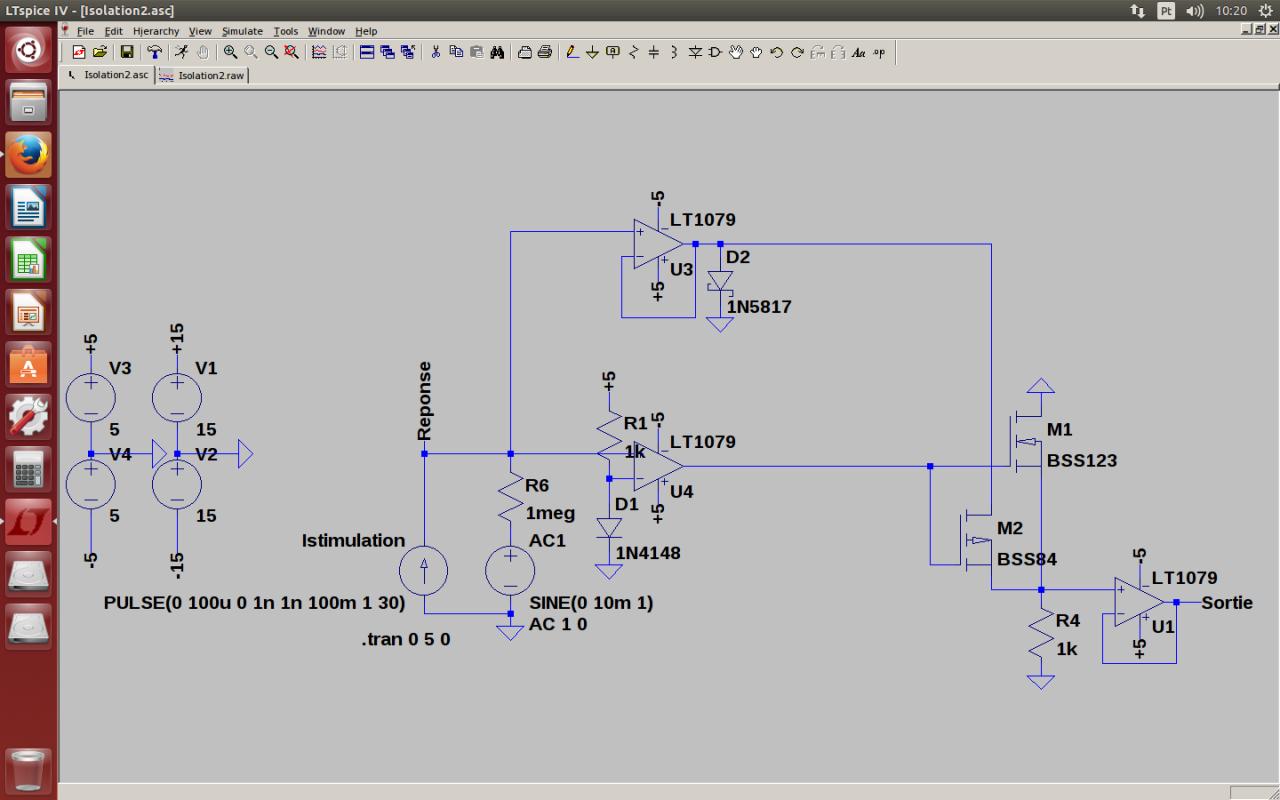1280x800 pixels.
Task: Cascade windows using the toolbar icon
Action: [x=388, y=52]
